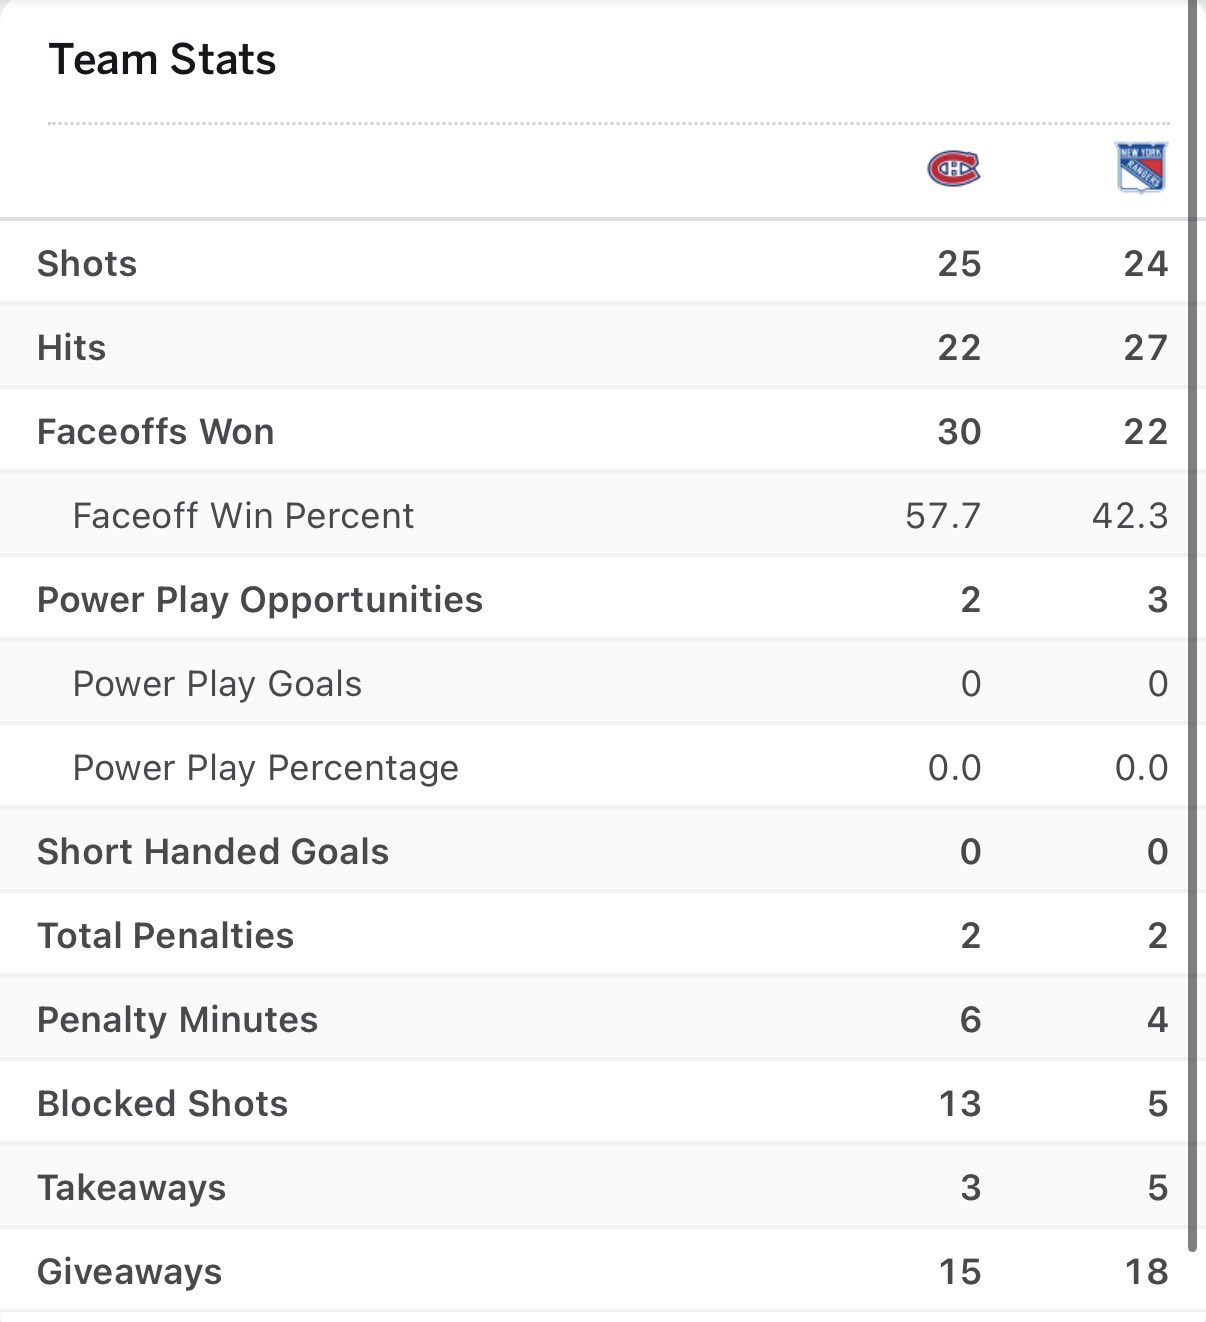Select the Short Handed Goals label

[213, 852]
